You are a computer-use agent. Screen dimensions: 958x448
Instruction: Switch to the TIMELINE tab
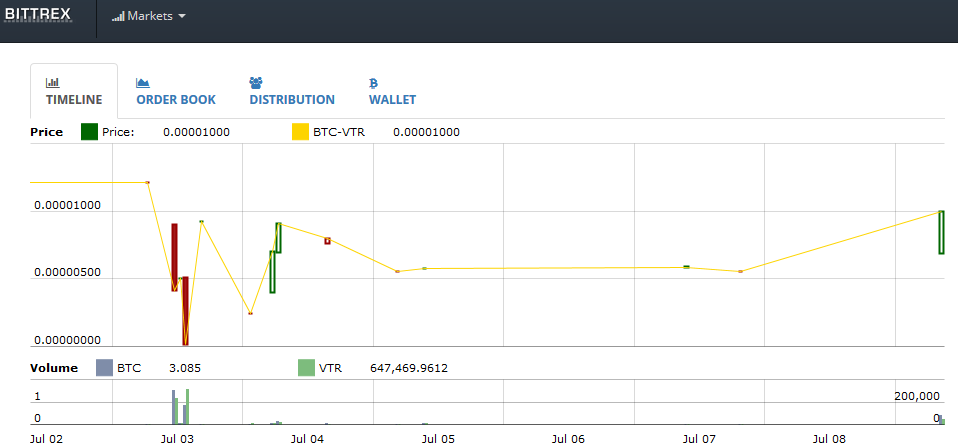(74, 92)
